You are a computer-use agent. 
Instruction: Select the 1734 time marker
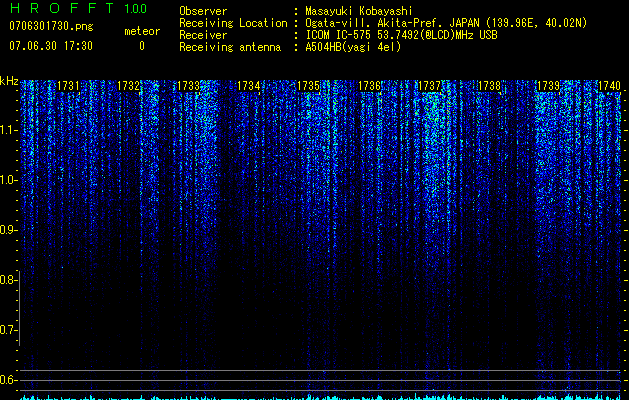(249, 86)
